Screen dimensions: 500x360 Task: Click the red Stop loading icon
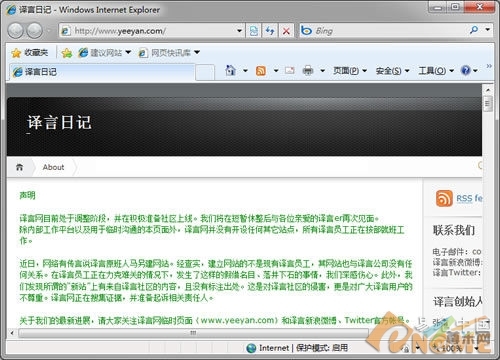286,31
